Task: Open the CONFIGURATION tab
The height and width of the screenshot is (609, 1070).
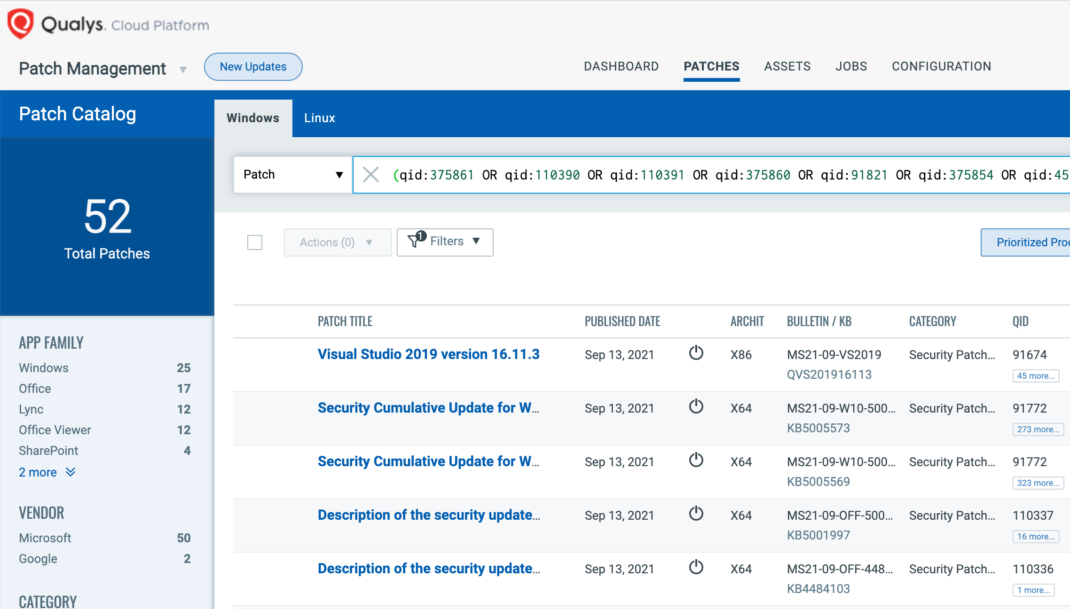Action: [x=942, y=66]
